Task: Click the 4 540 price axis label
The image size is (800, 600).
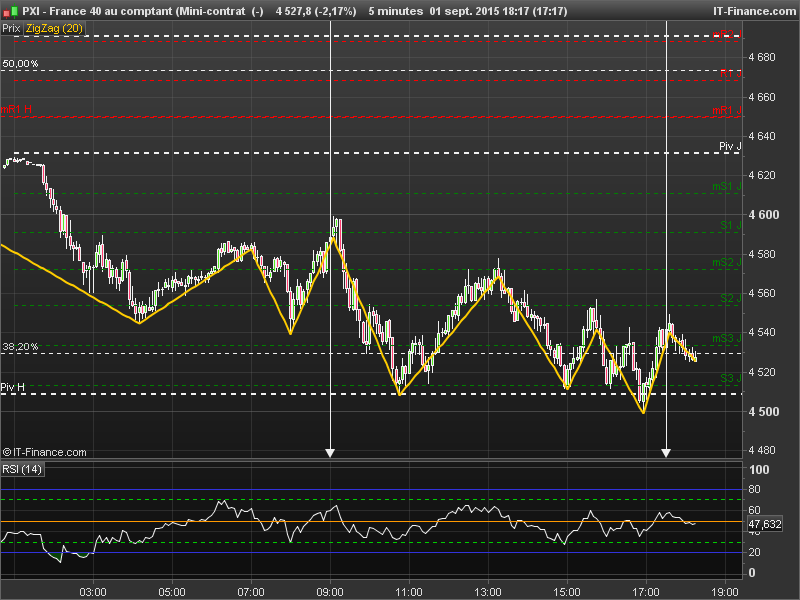Action: [762, 333]
